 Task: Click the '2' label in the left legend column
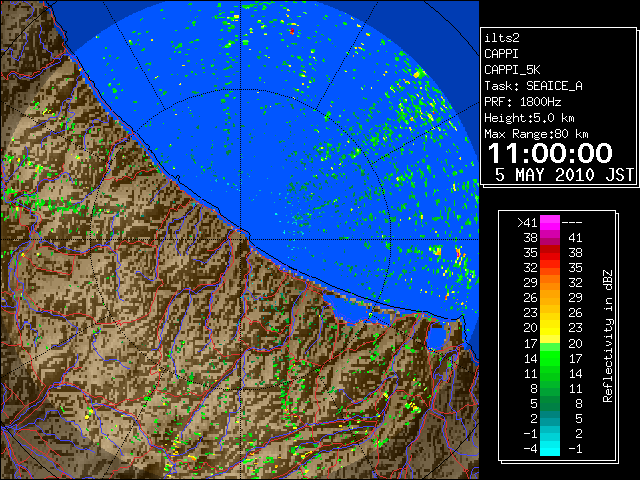(533, 418)
